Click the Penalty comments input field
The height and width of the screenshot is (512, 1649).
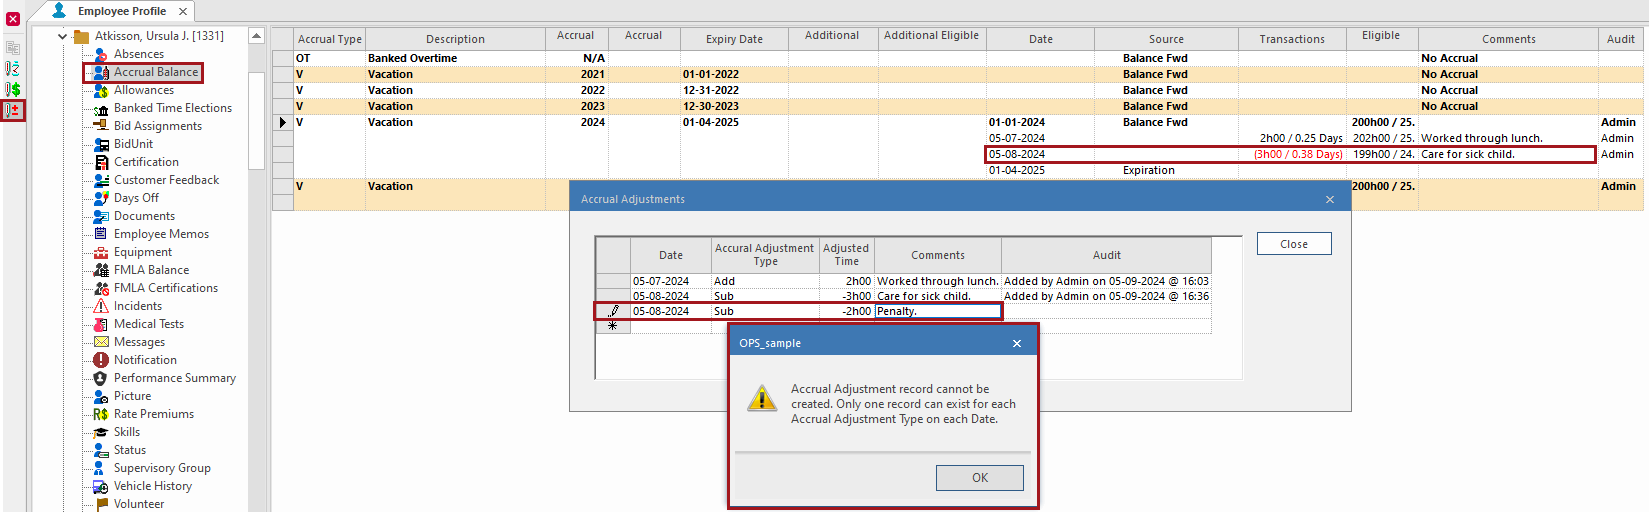937,311
